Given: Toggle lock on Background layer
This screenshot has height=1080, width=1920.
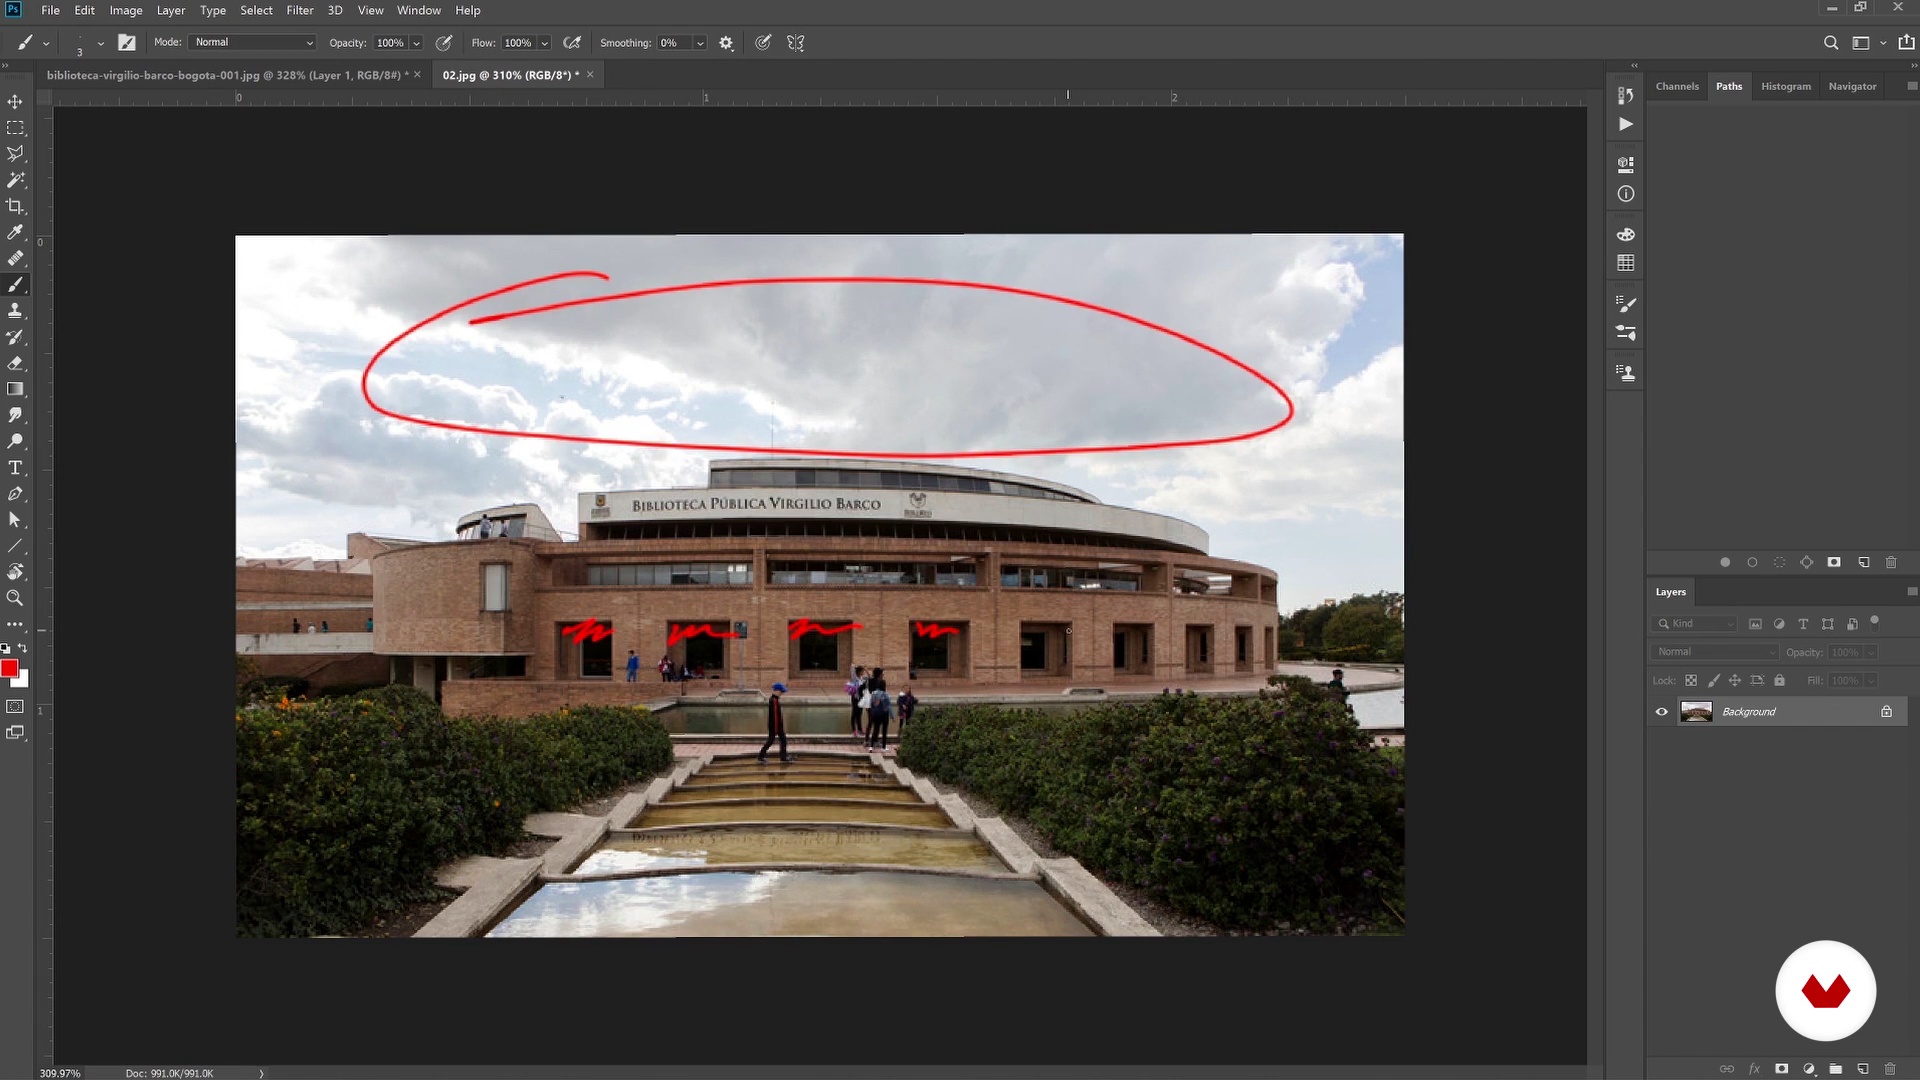Looking at the screenshot, I should (x=1886, y=712).
